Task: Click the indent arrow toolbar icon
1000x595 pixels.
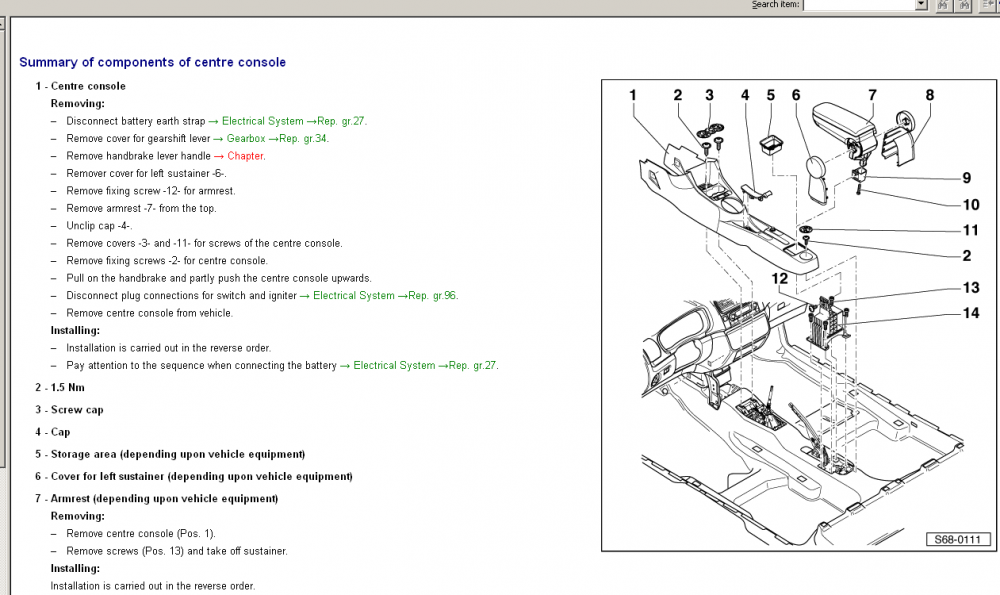Action: click(988, 5)
